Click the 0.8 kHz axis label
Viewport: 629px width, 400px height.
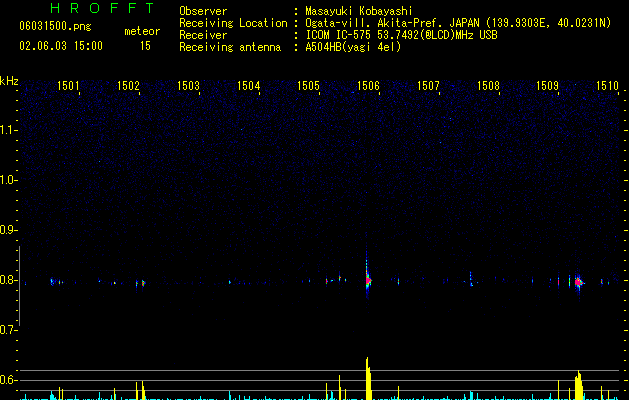(x=9, y=280)
